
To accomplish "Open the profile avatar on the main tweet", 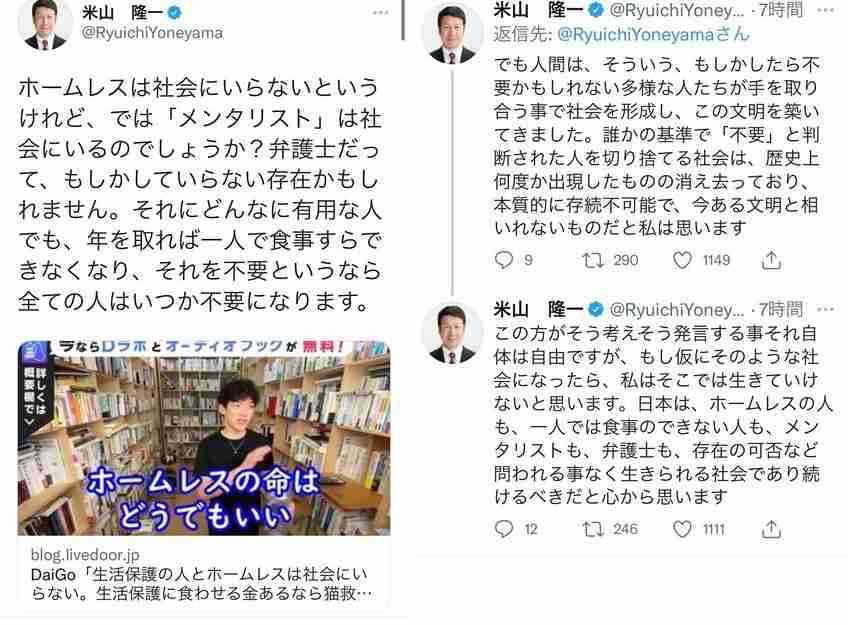I will [44, 24].
